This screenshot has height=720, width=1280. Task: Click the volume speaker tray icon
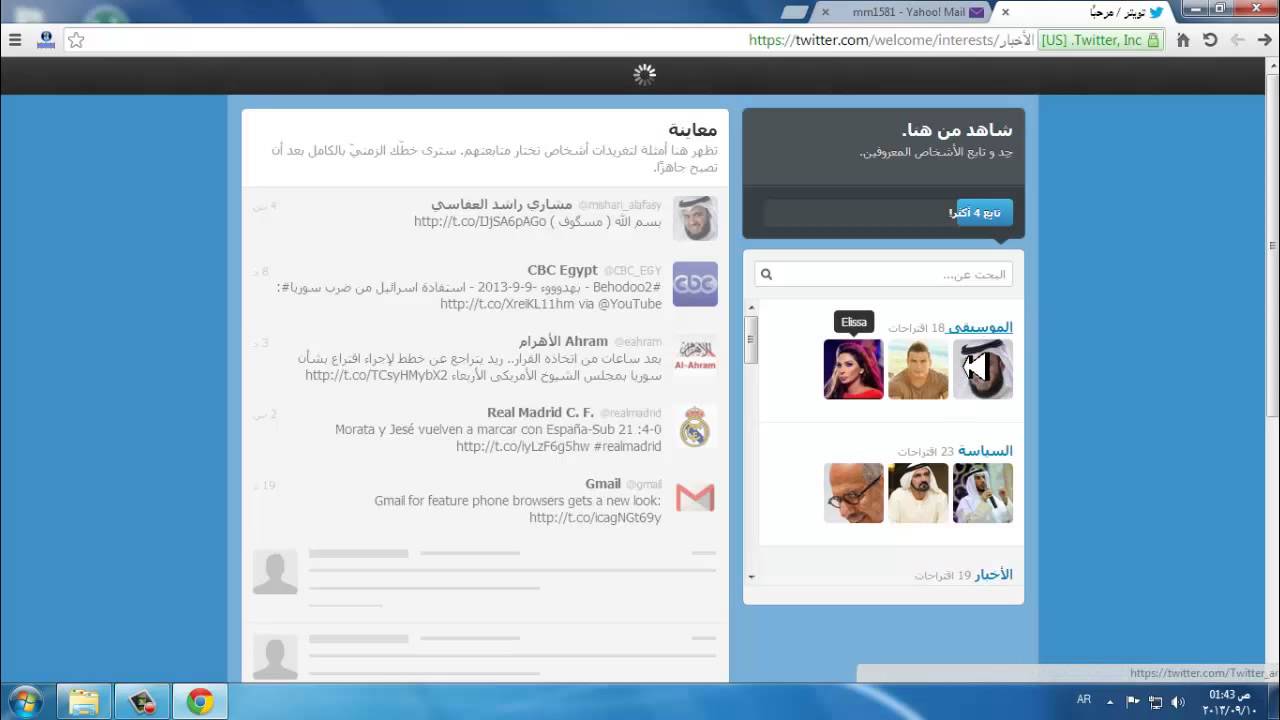[1178, 701]
